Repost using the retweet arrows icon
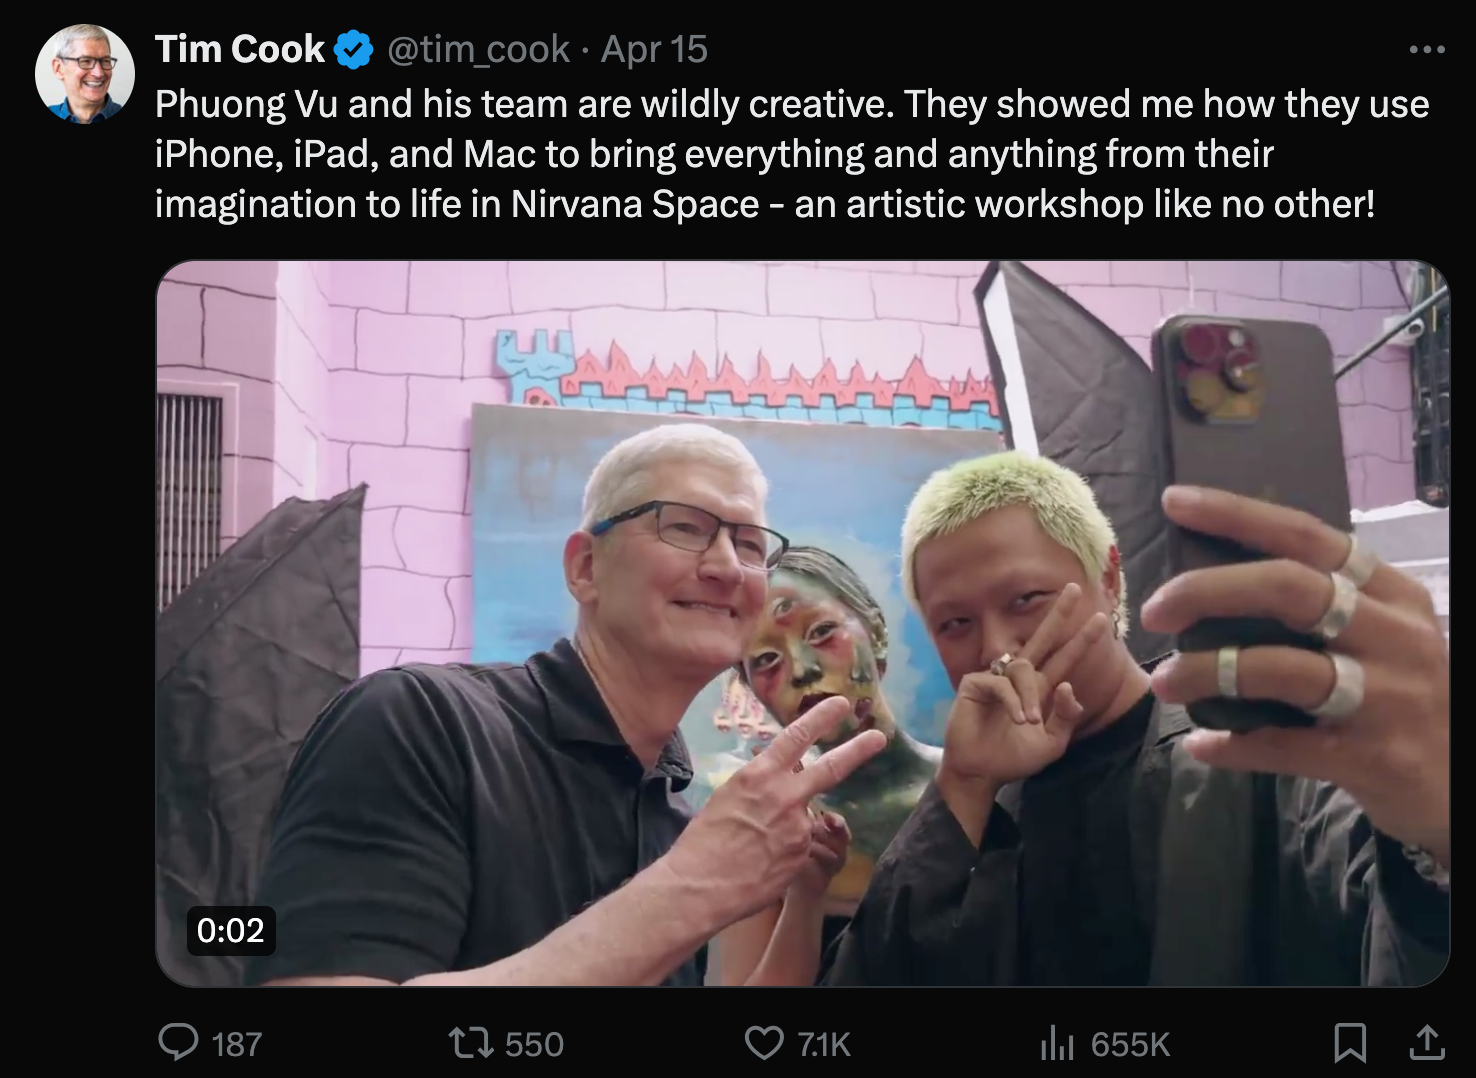This screenshot has width=1476, height=1078. click(x=470, y=1044)
